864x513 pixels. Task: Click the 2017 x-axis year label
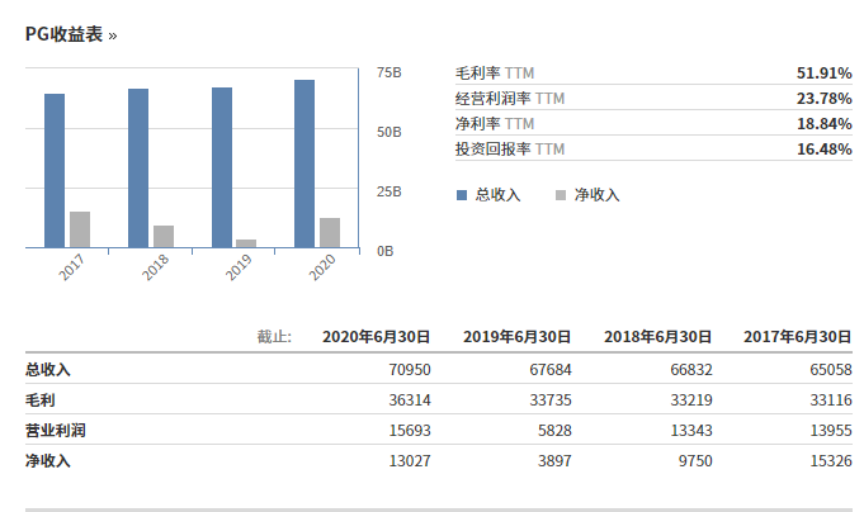[x=72, y=267]
